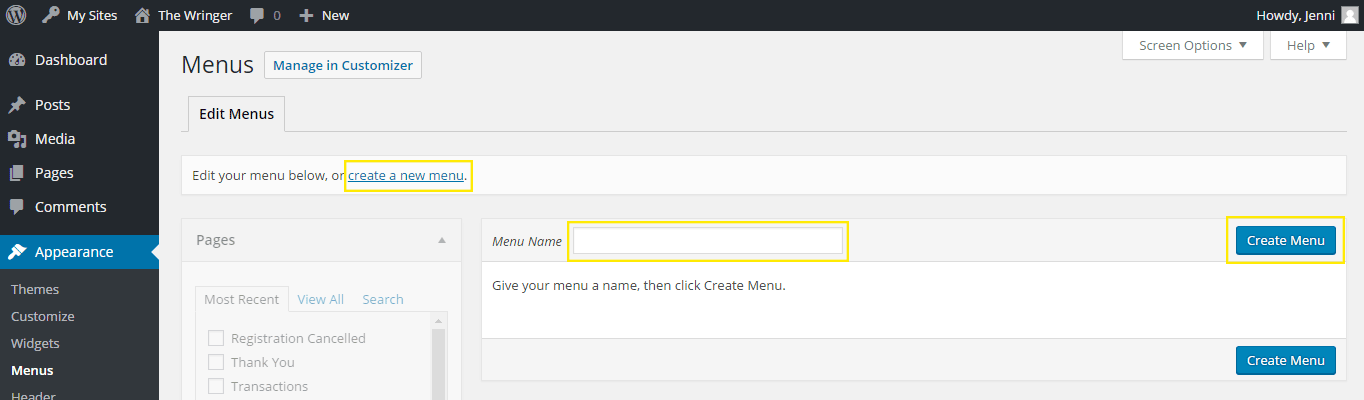Open Customize submenu item
The height and width of the screenshot is (400, 1364).
click(43, 316)
